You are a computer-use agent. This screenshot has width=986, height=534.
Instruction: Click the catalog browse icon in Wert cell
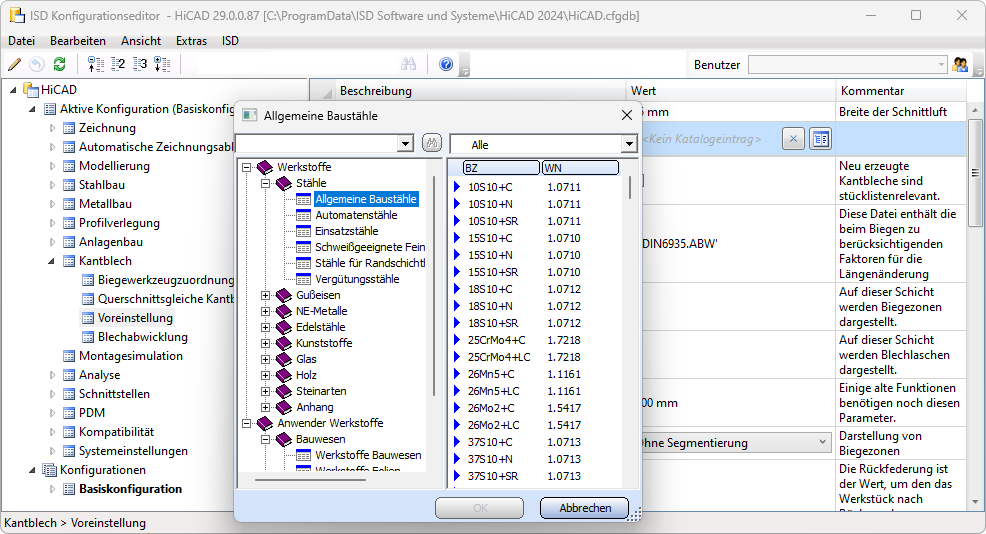pos(821,139)
